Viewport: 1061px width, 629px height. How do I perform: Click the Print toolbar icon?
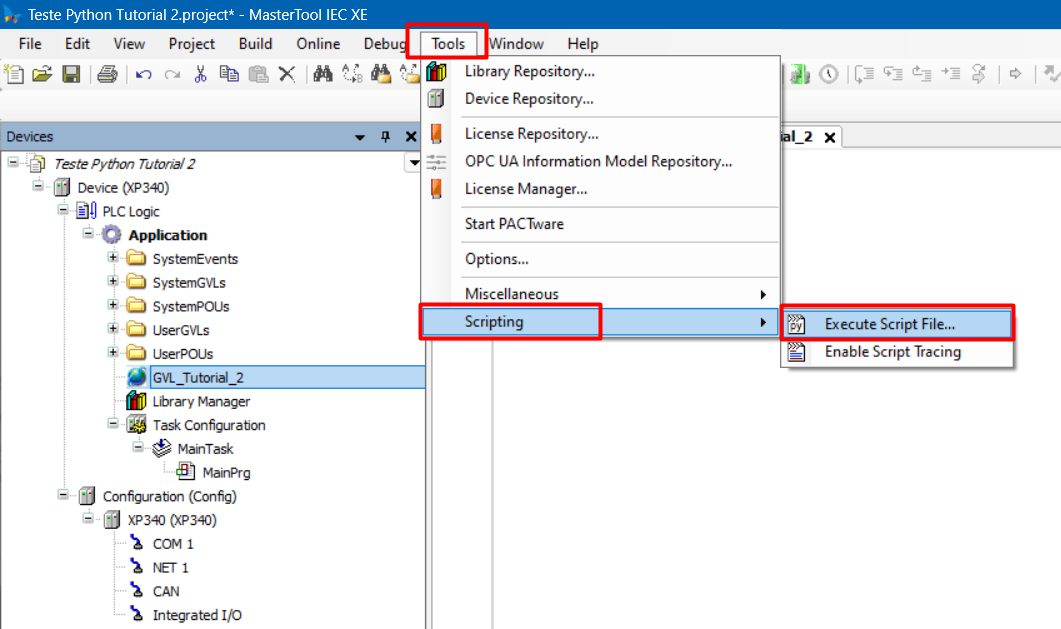pyautogui.click(x=108, y=74)
